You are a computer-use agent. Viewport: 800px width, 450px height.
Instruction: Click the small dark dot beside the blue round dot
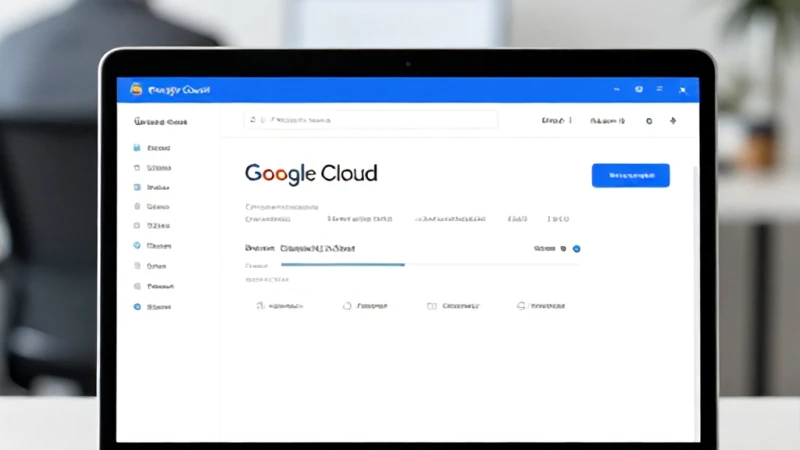pos(563,249)
